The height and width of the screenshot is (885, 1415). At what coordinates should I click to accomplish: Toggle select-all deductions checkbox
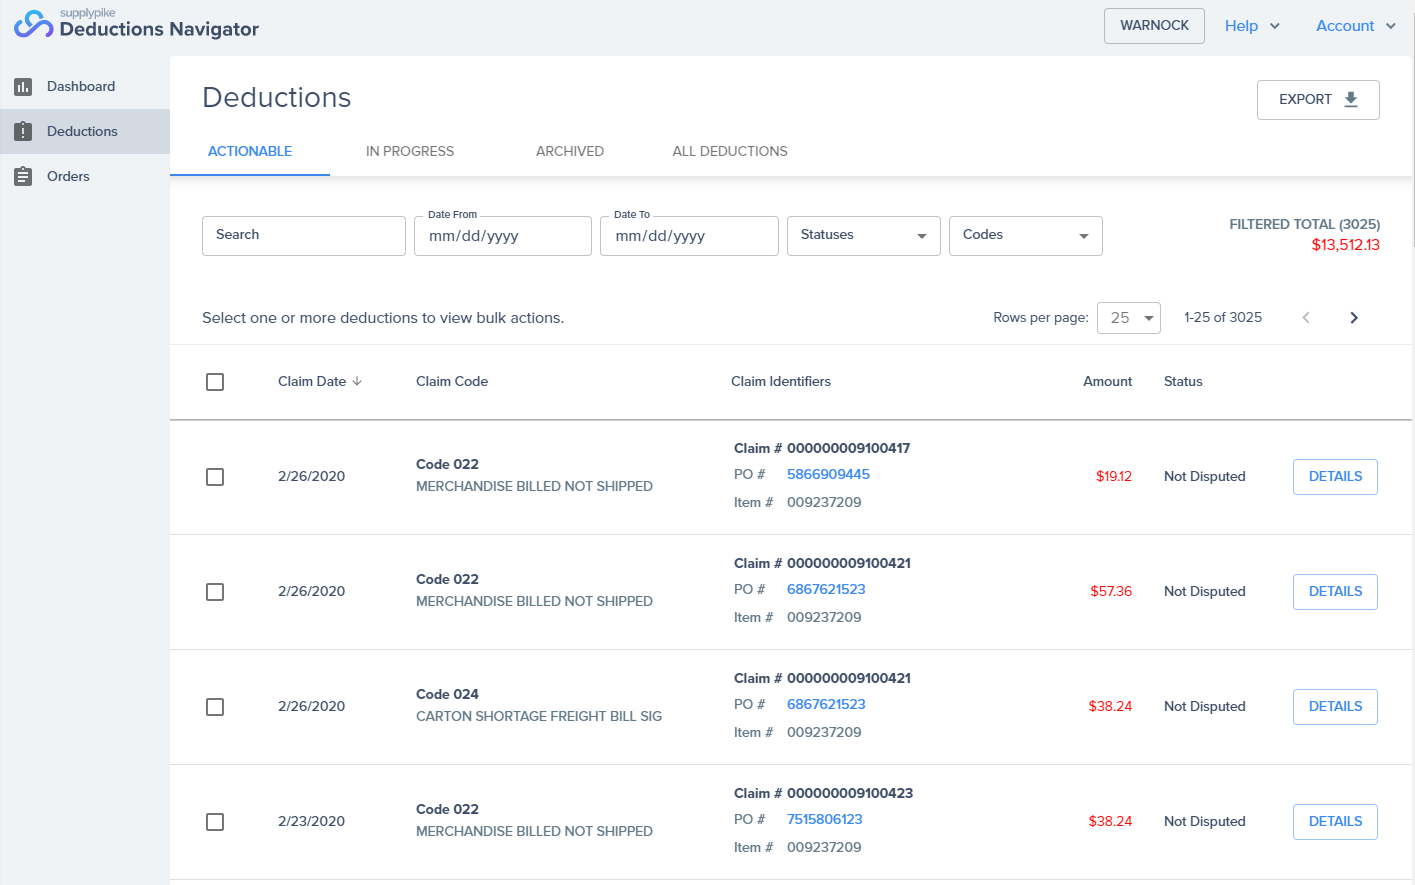pos(215,382)
